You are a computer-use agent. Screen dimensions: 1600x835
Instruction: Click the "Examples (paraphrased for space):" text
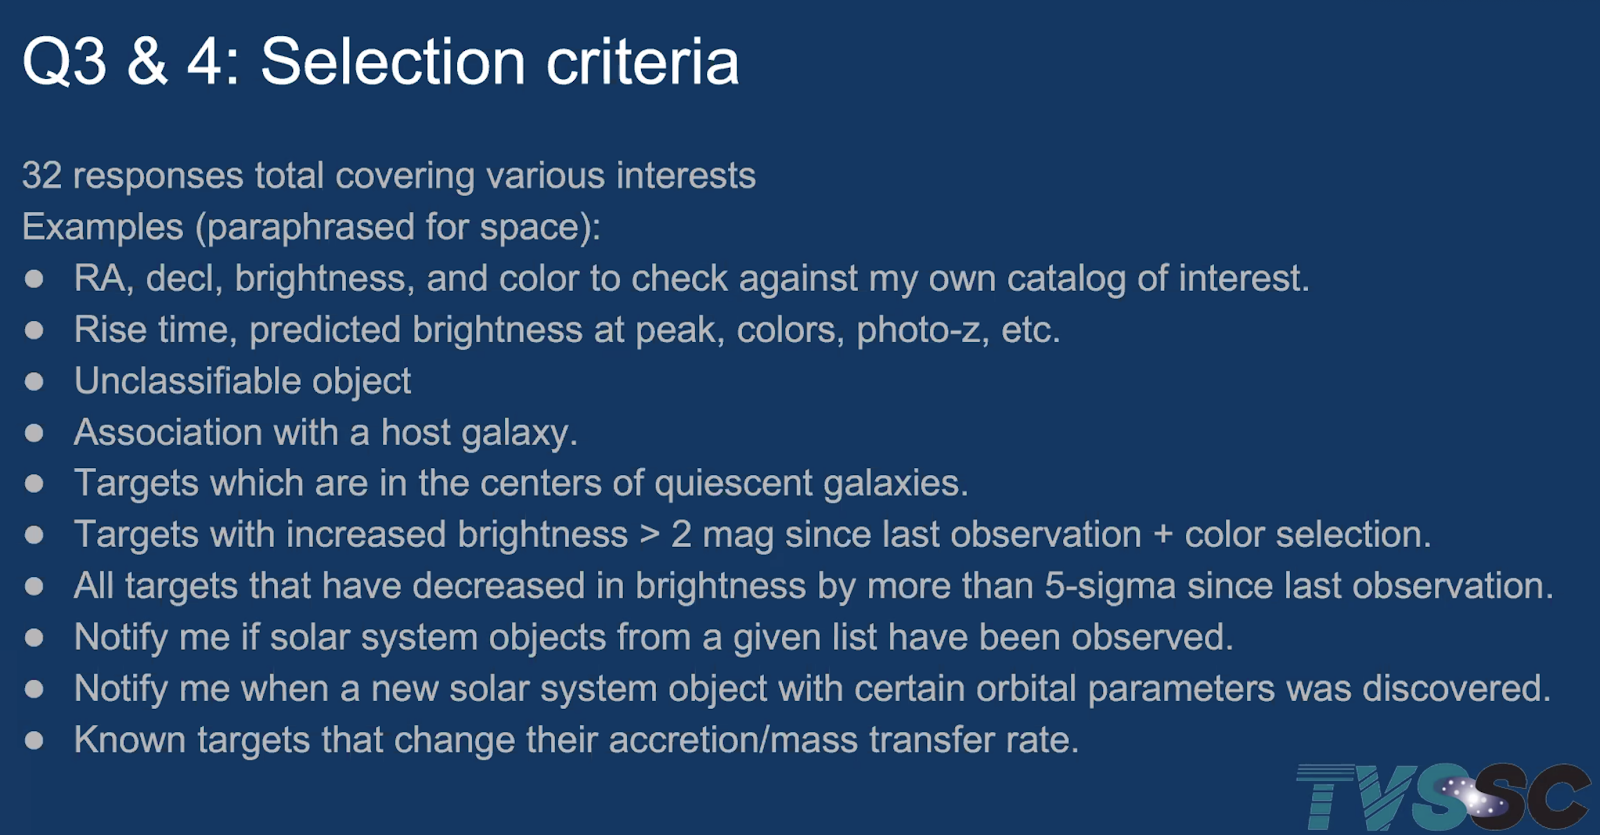tap(311, 227)
